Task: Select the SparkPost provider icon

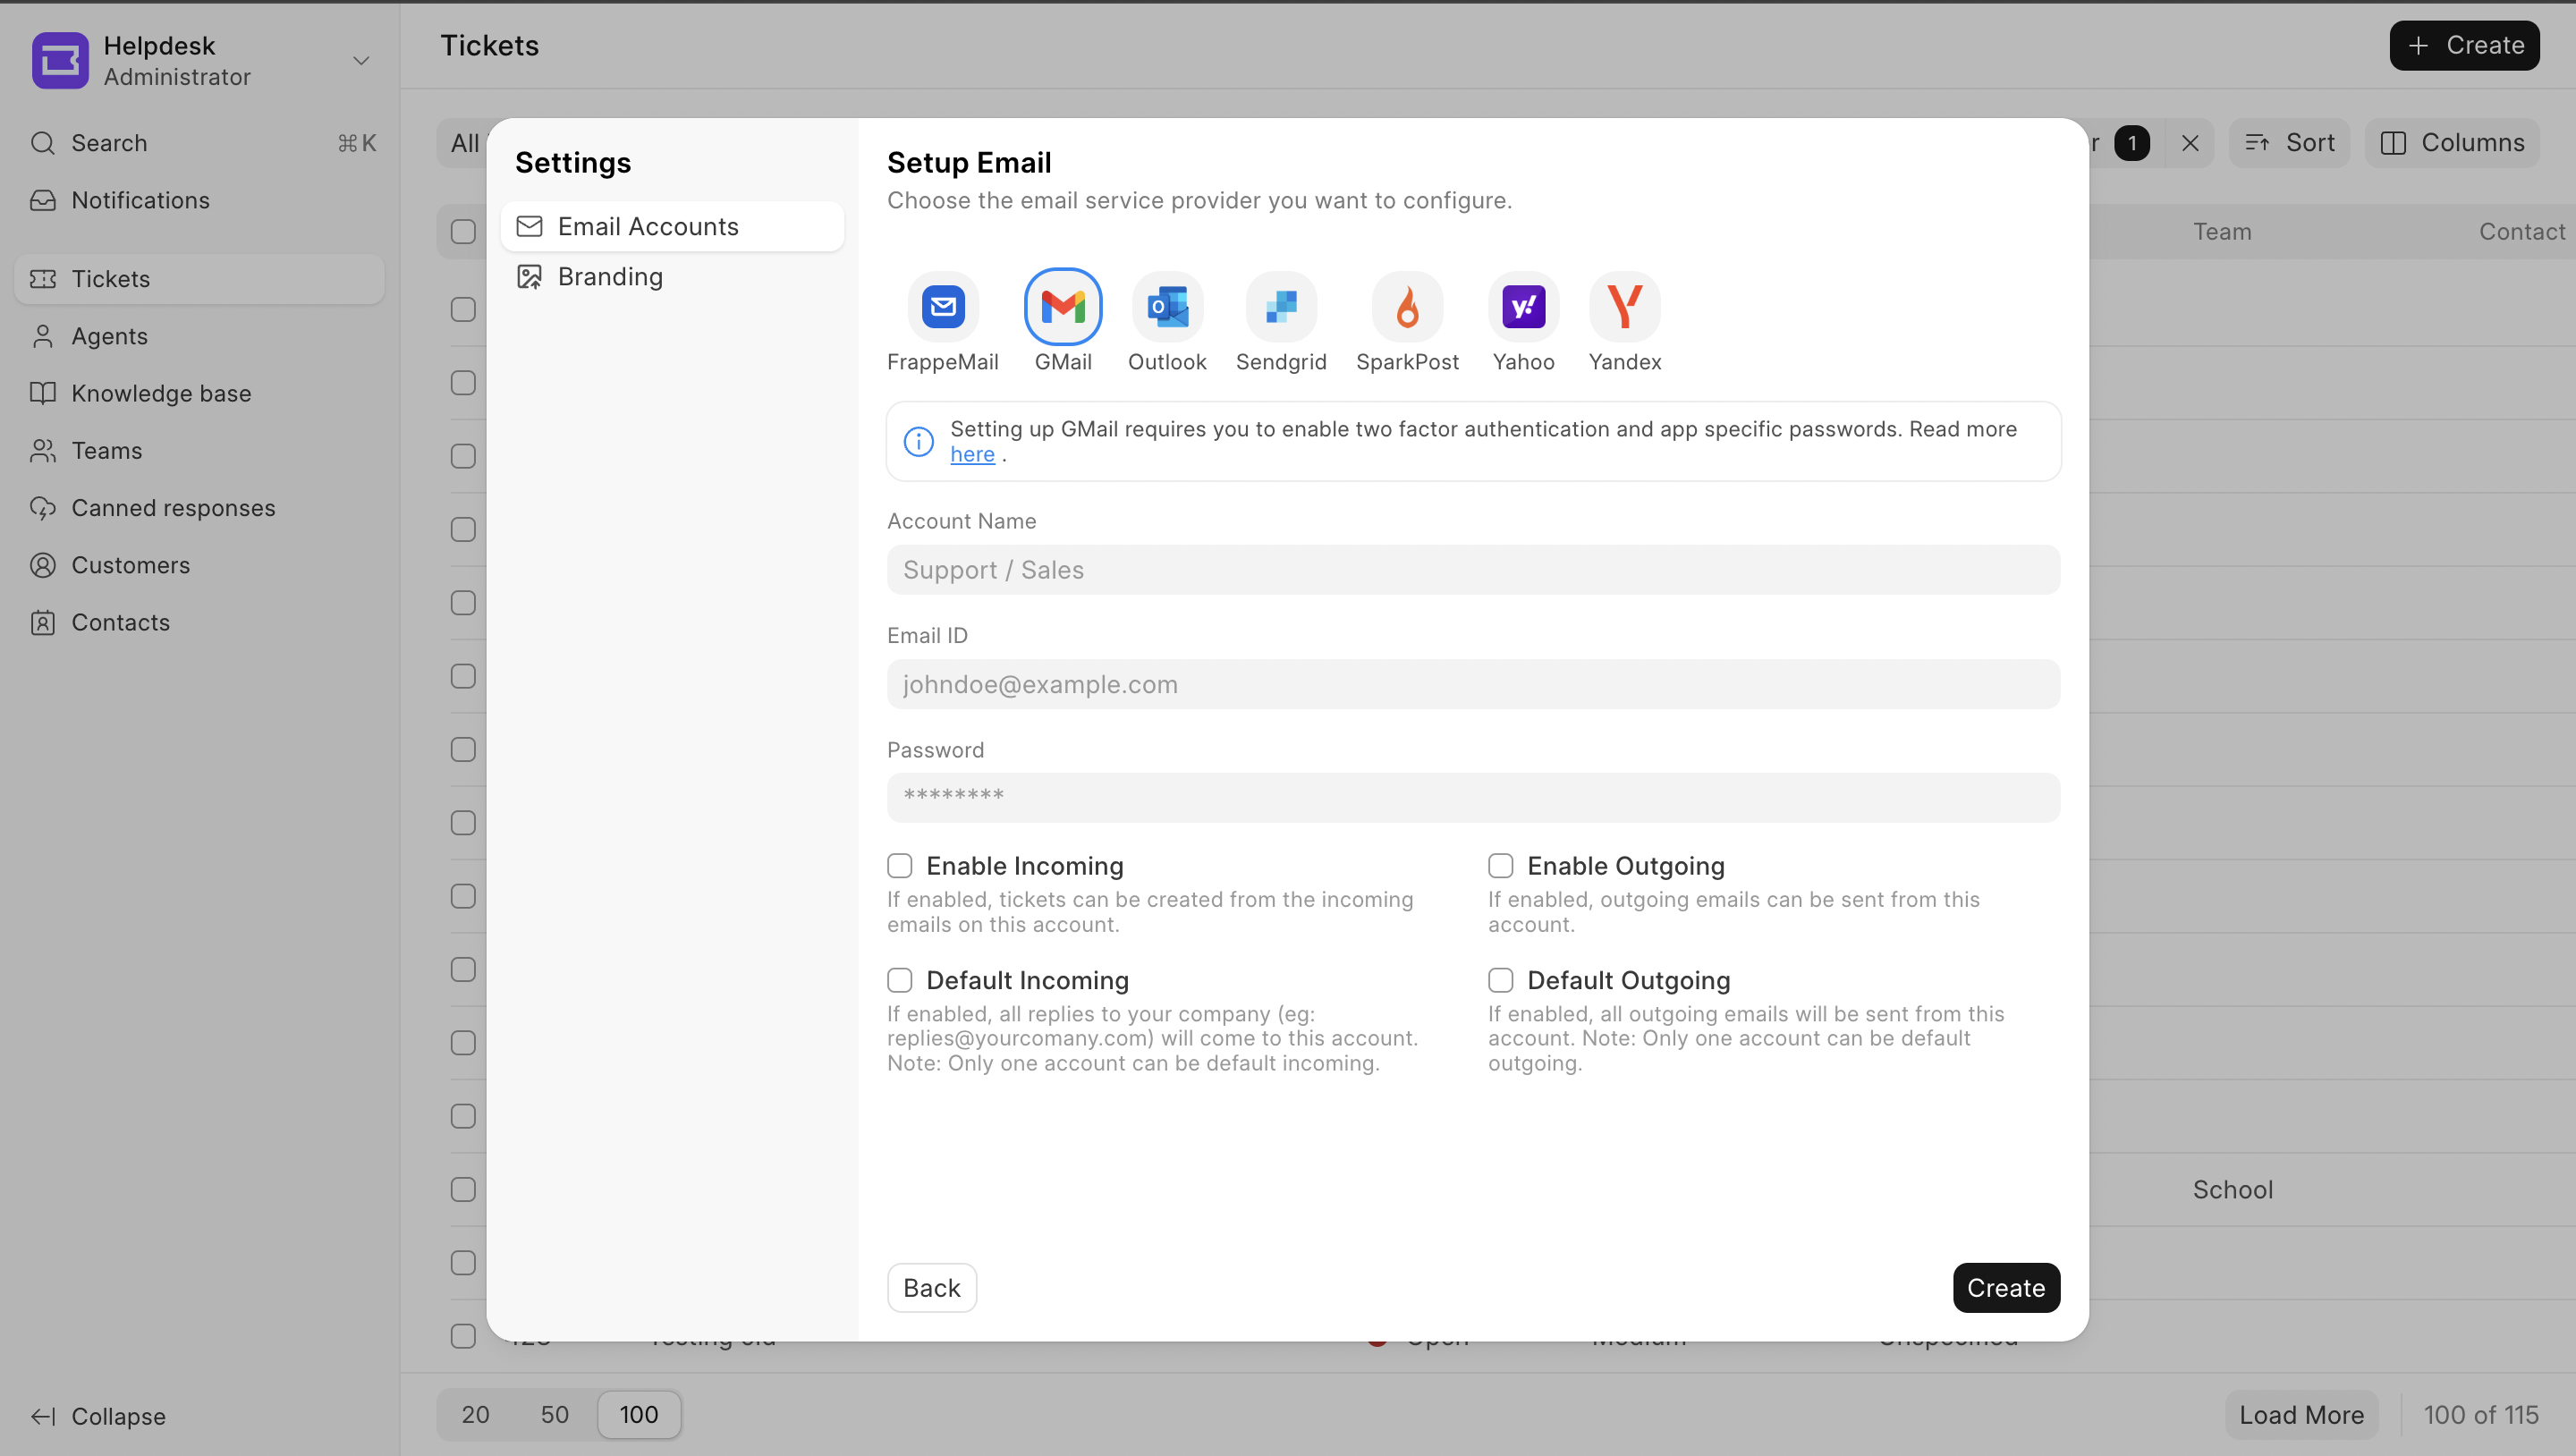Action: 1407,307
